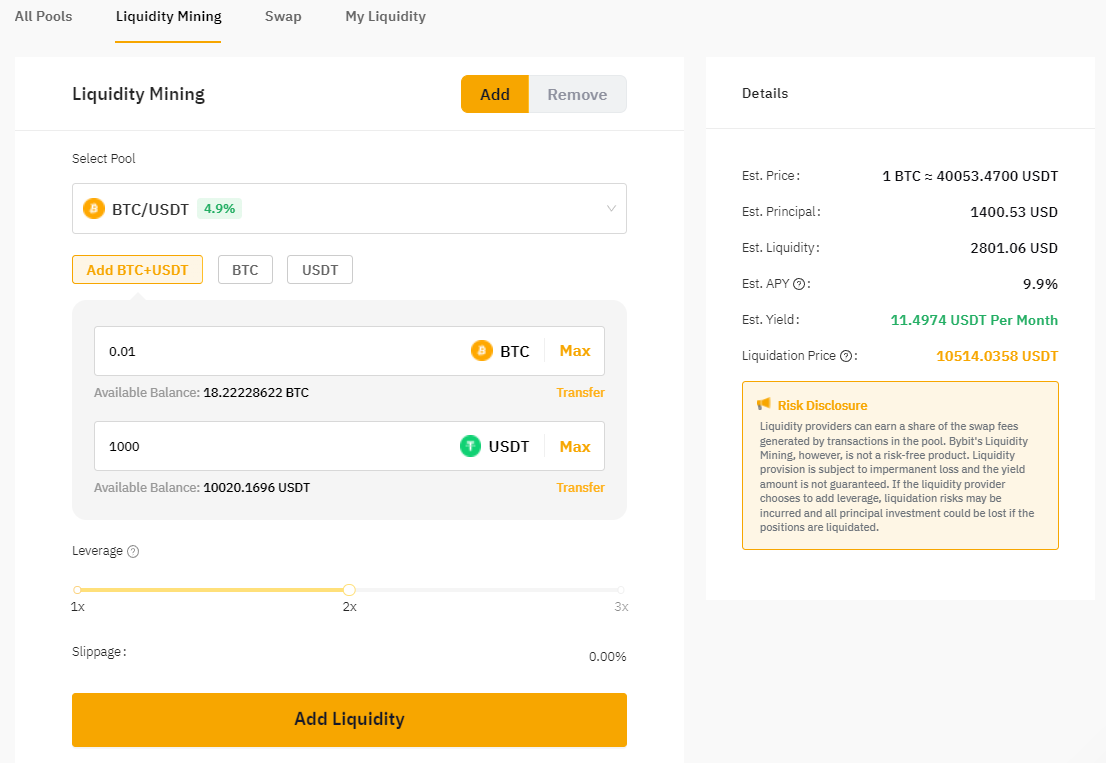
Task: Click the Details panel heading
Action: (x=765, y=93)
